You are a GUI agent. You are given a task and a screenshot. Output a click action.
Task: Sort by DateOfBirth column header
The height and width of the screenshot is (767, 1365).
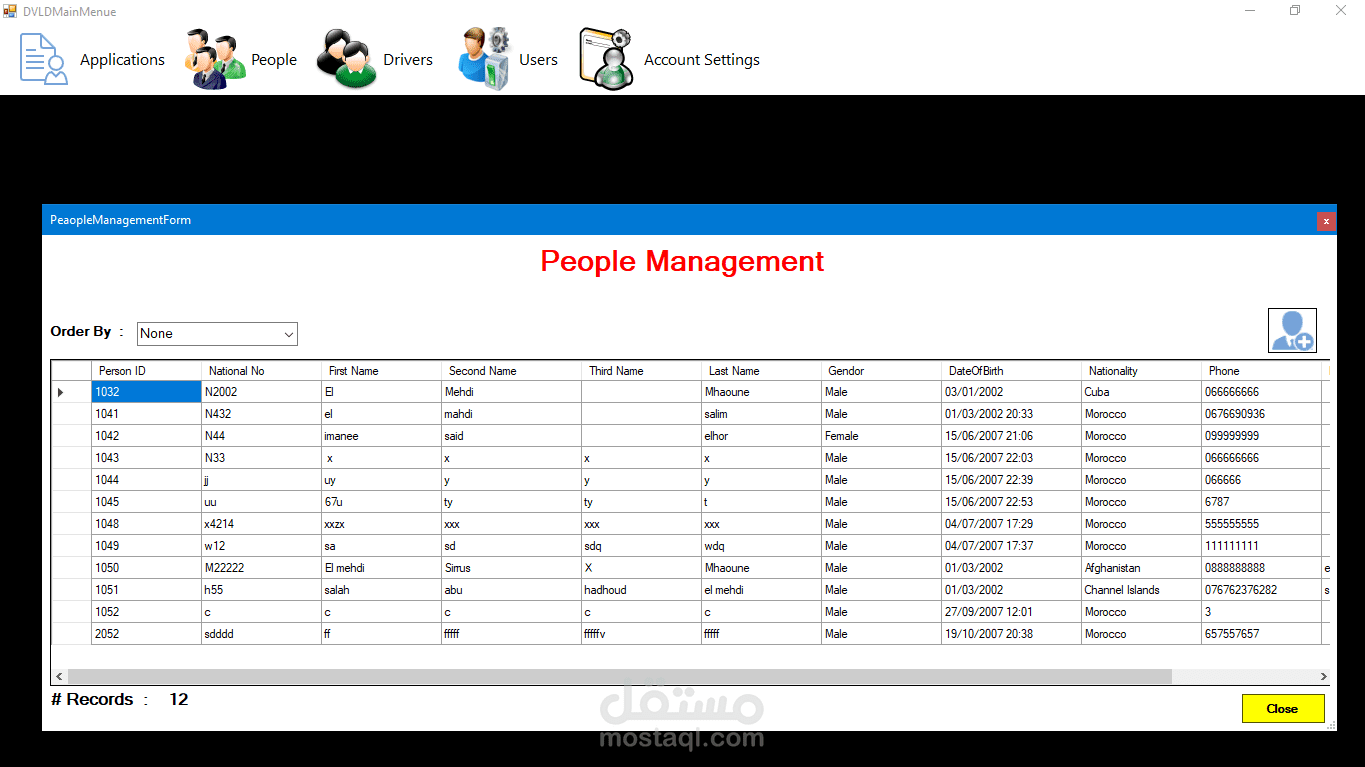click(1011, 371)
